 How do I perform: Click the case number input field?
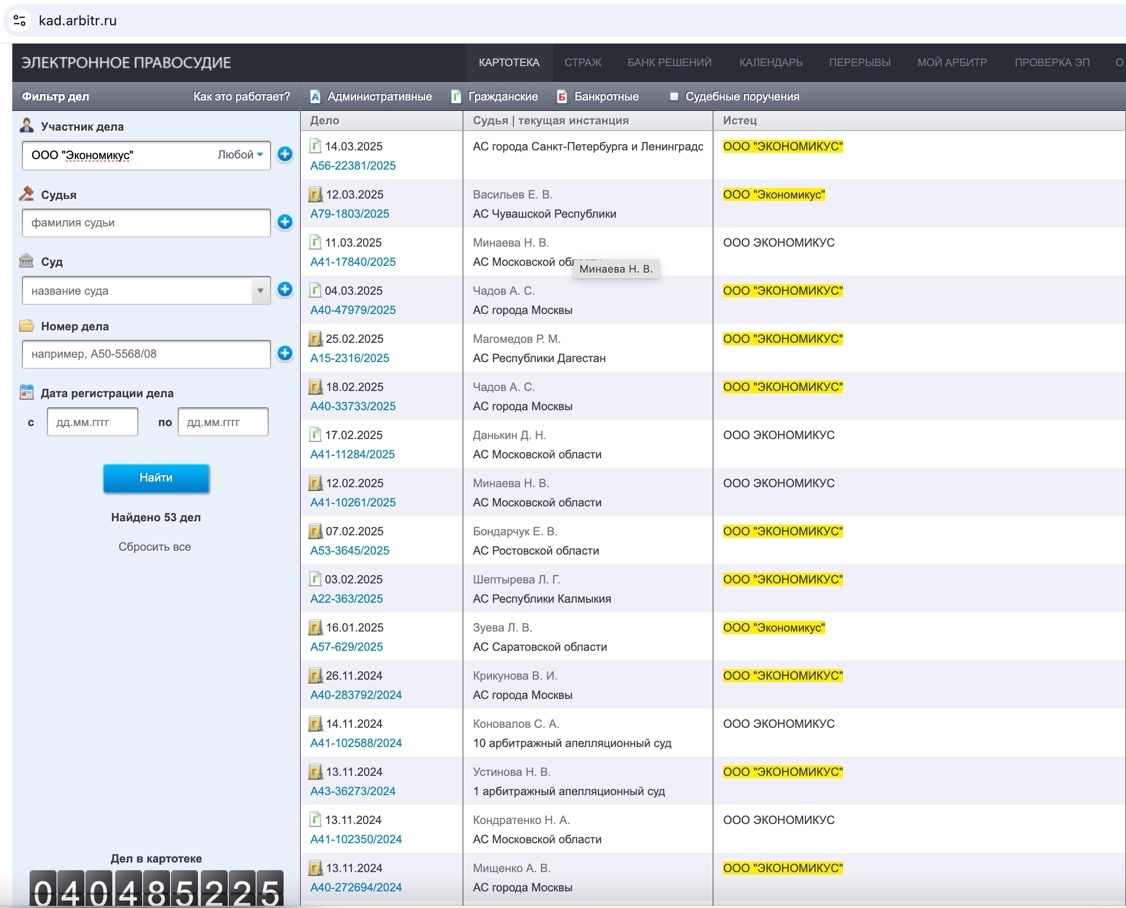point(146,353)
